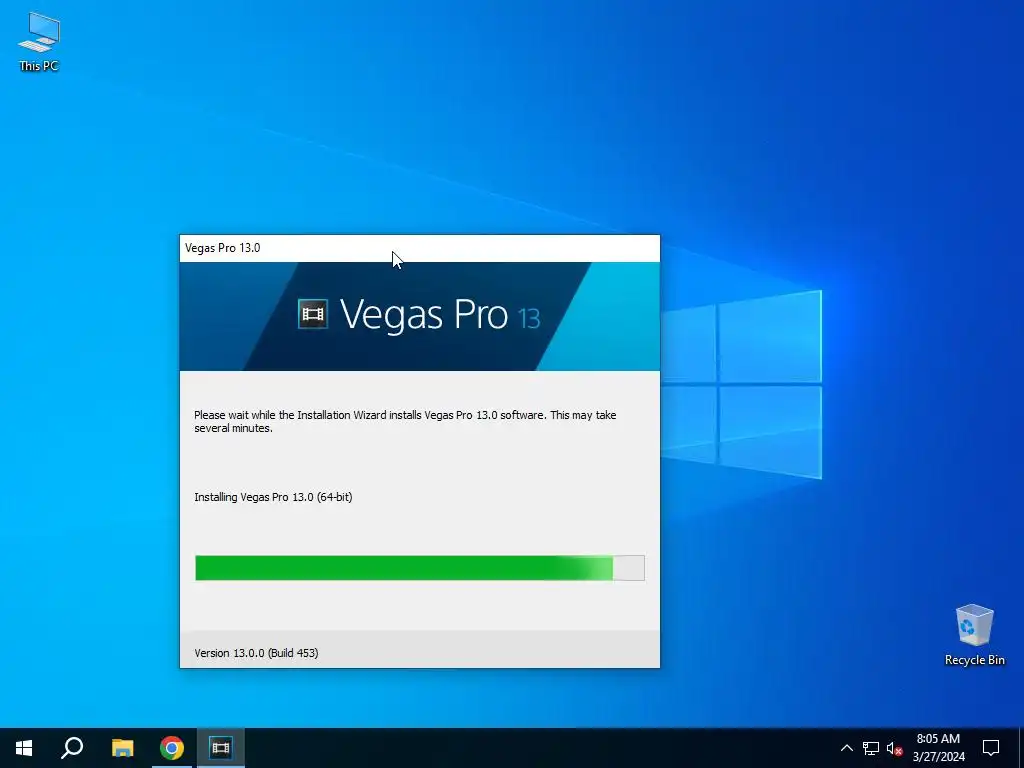Click the 'Please wait while the Installation Wizard' message
The width and height of the screenshot is (1024, 768).
pyautogui.click(x=405, y=421)
